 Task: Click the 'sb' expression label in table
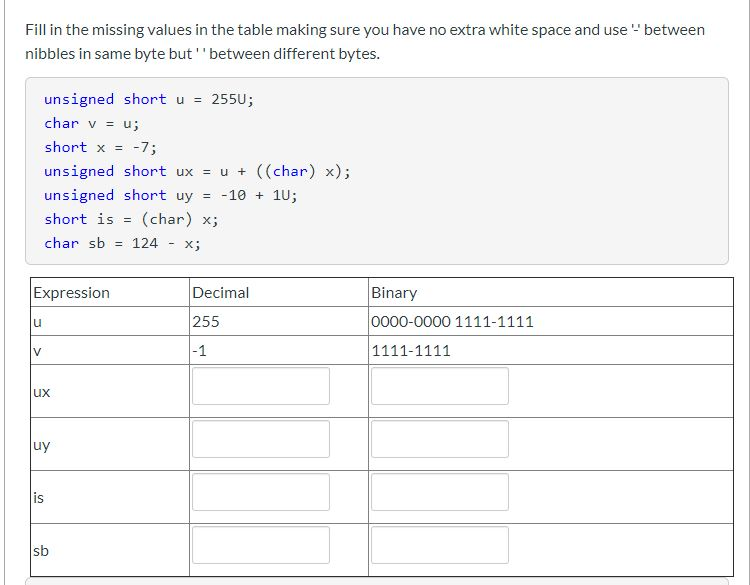41,551
